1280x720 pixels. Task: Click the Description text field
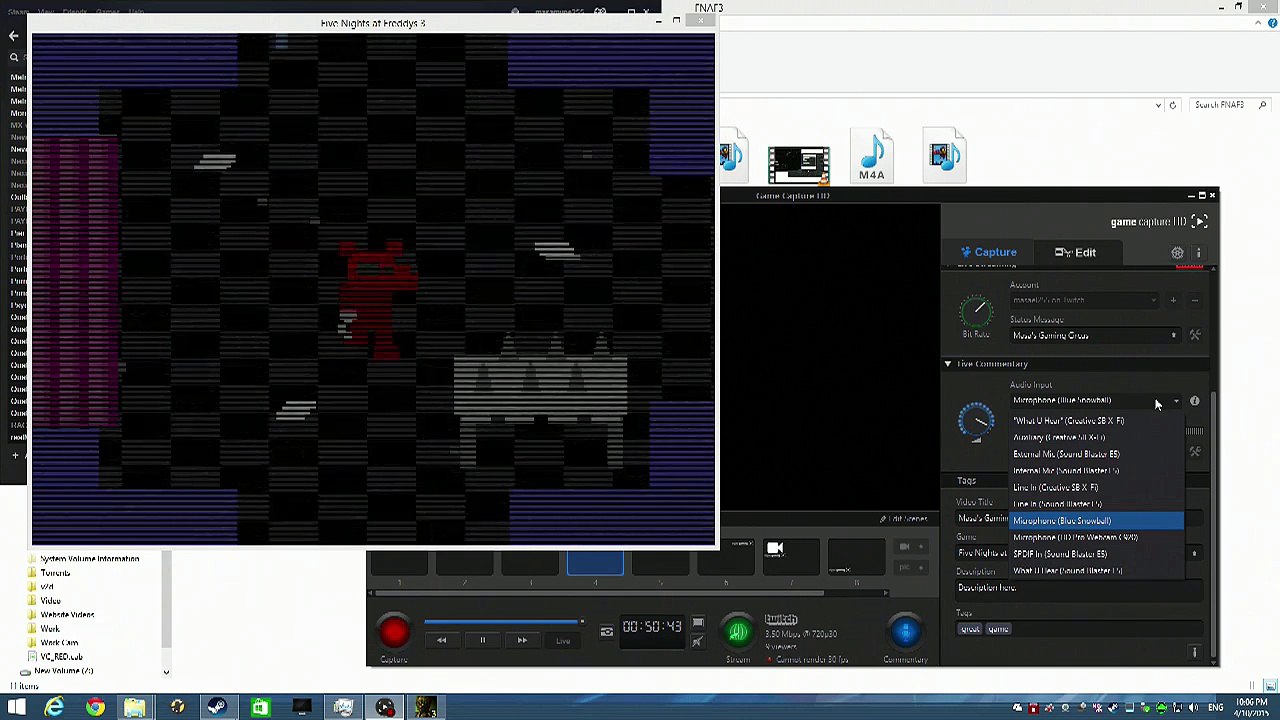click(1080, 588)
